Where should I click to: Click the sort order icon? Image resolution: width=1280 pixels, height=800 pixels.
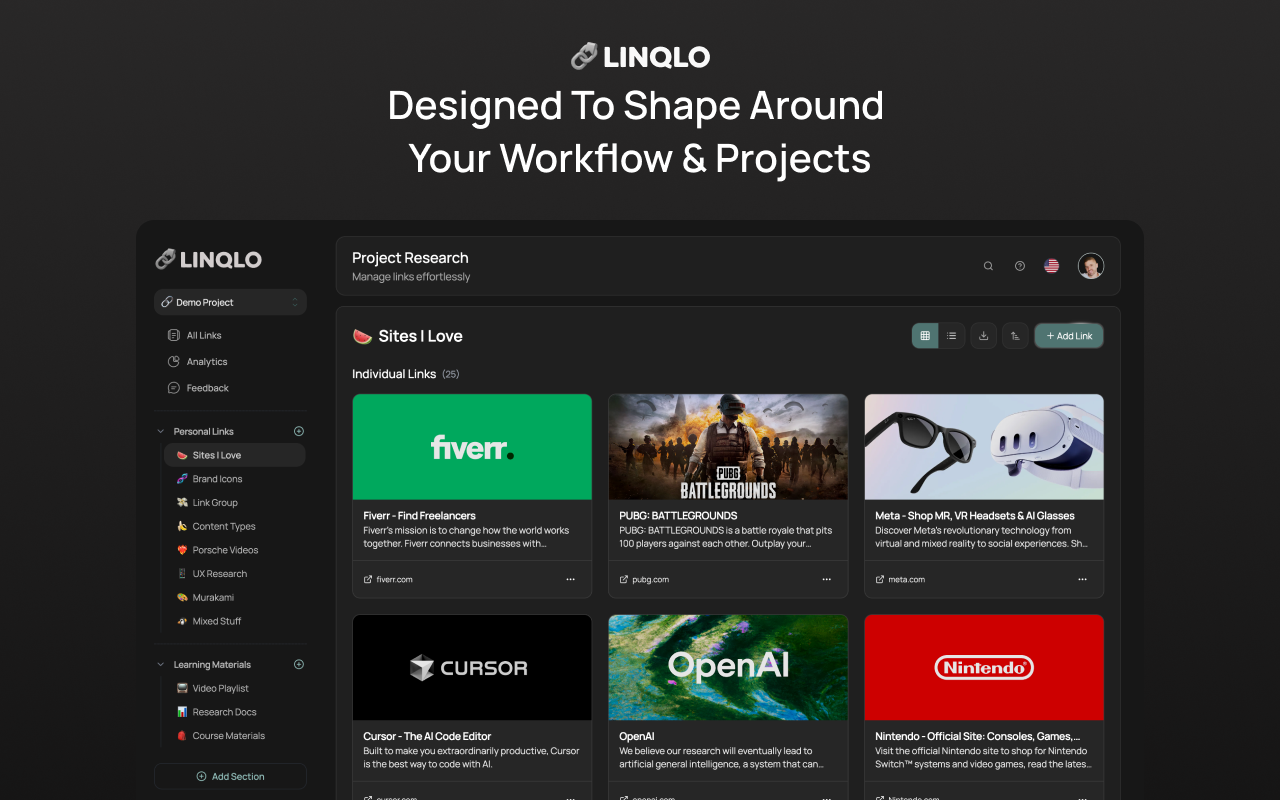pyautogui.click(x=1015, y=336)
